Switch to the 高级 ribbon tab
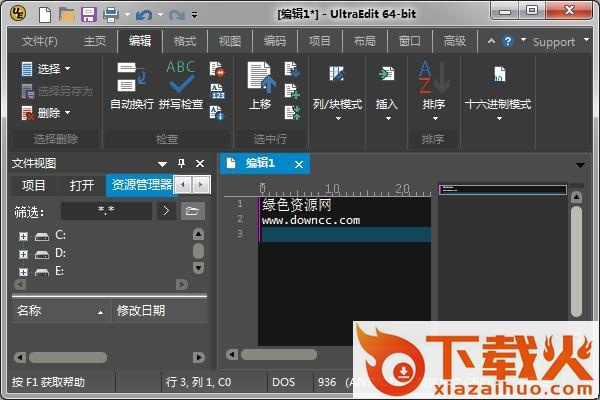This screenshot has width=600, height=400. click(455, 41)
